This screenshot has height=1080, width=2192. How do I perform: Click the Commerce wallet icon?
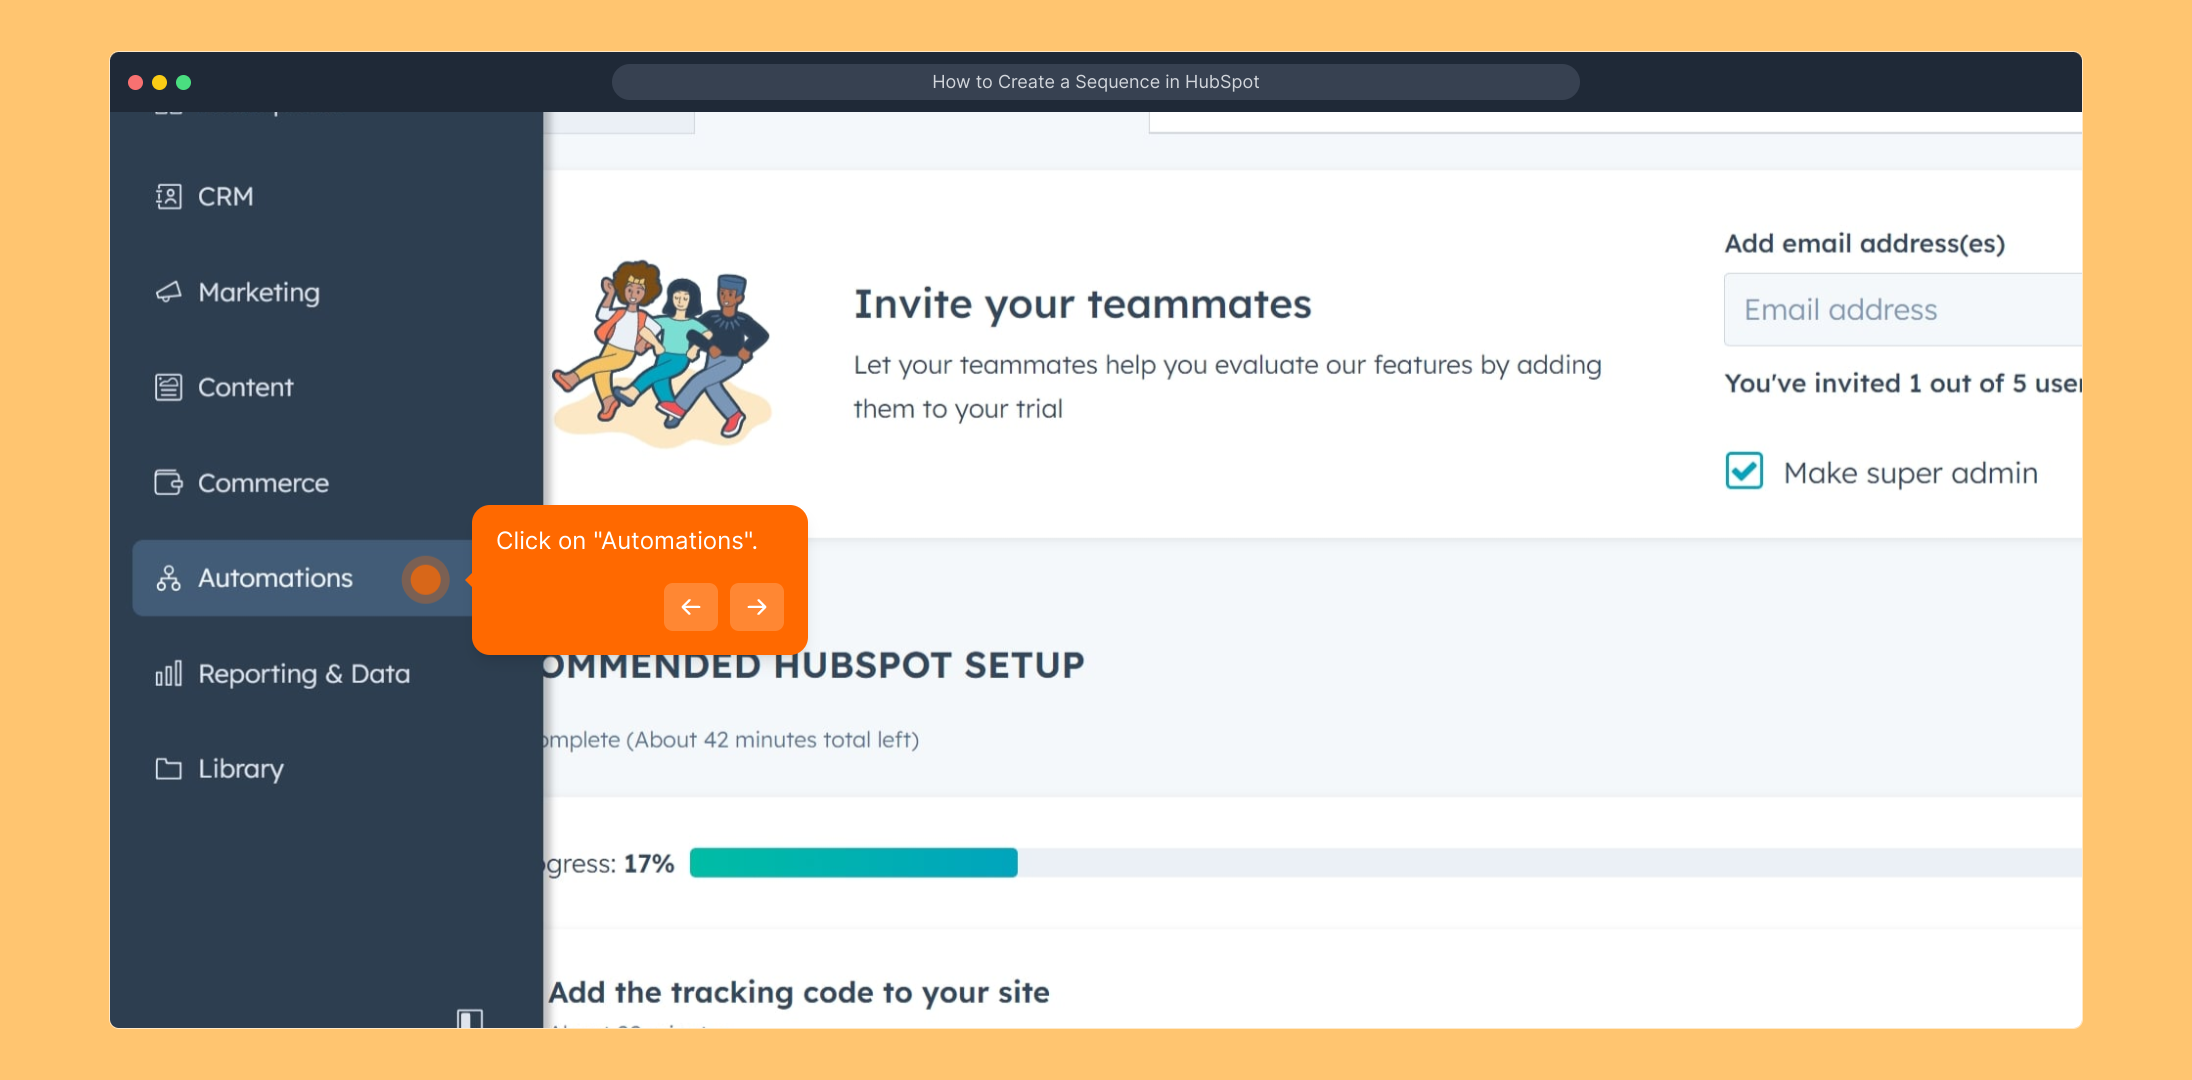point(168,483)
